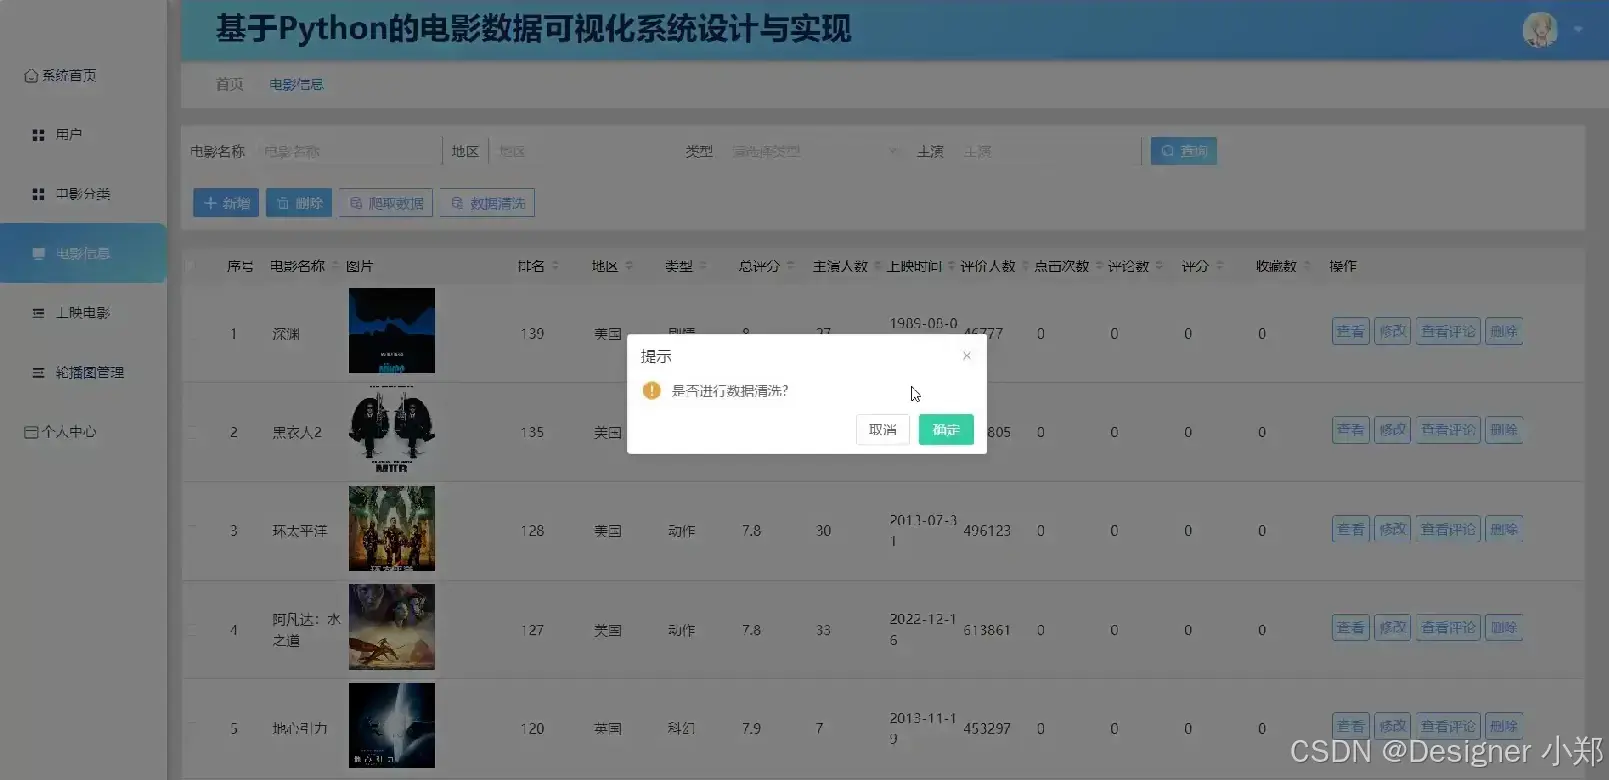Sort by 上映时间 column arrows
The image size is (1609, 780).
pos(951,266)
